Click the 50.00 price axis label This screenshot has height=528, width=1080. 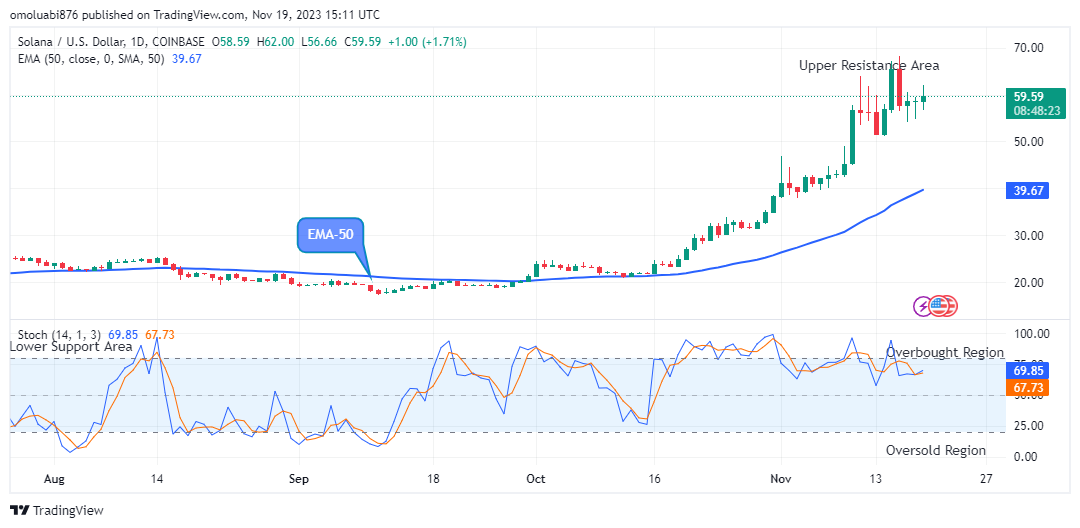click(x=1027, y=141)
